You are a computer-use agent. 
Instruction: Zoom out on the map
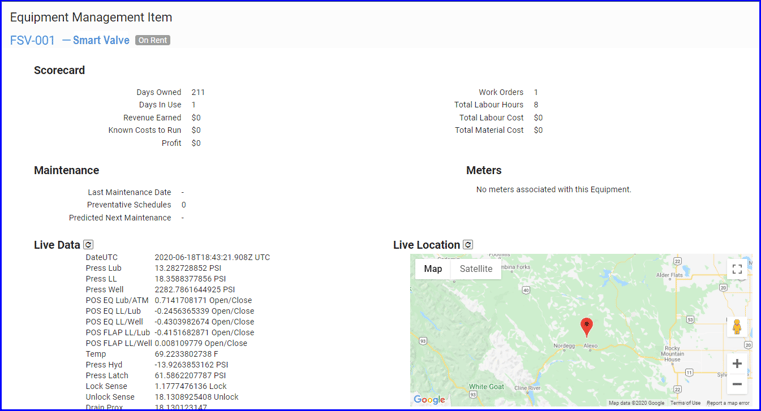tap(737, 384)
